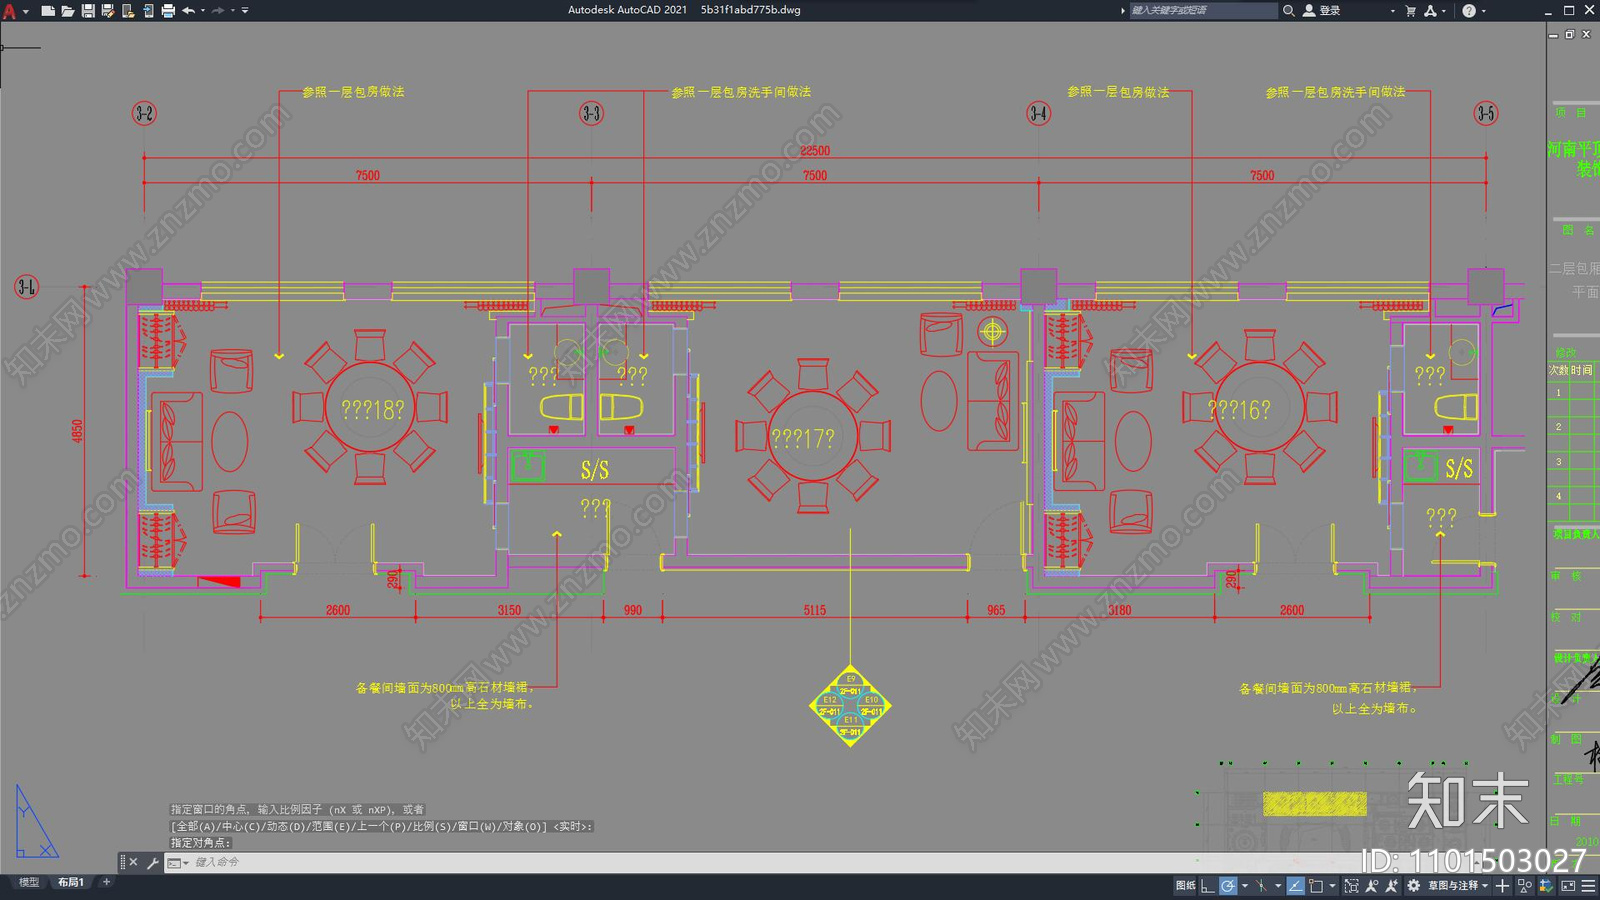
Task: Click the search magnifier icon
Action: pos(1289,11)
